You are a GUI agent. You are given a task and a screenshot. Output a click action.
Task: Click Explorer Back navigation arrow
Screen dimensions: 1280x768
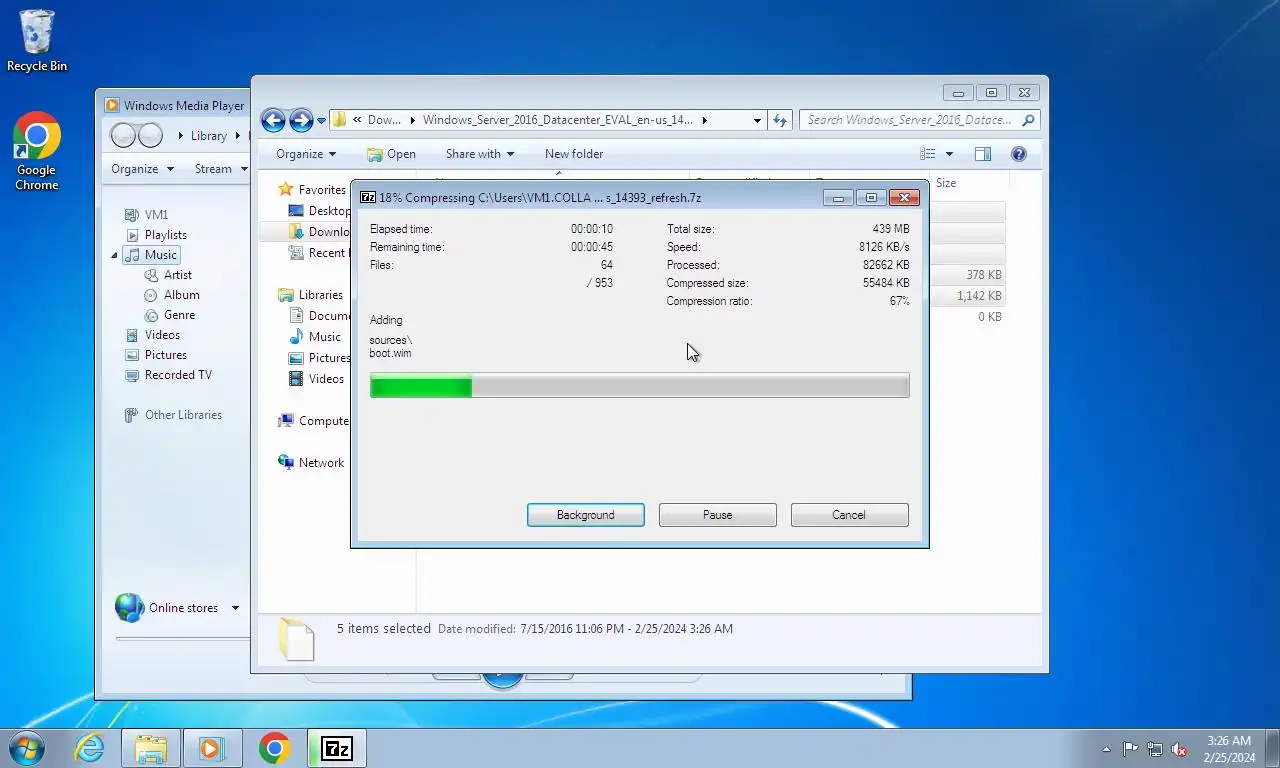(273, 120)
